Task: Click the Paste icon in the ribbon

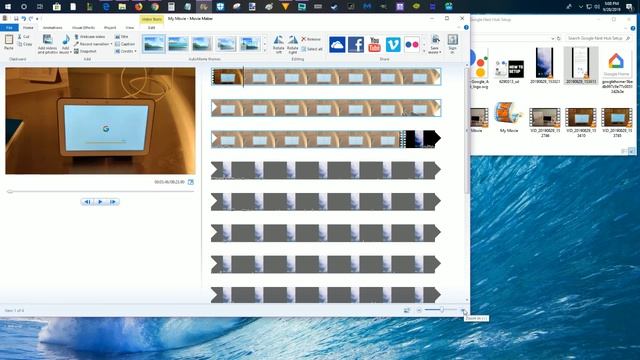Action: point(9,40)
